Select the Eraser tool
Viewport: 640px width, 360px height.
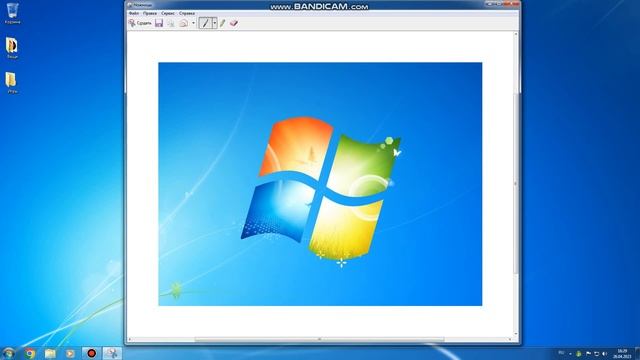(234, 23)
